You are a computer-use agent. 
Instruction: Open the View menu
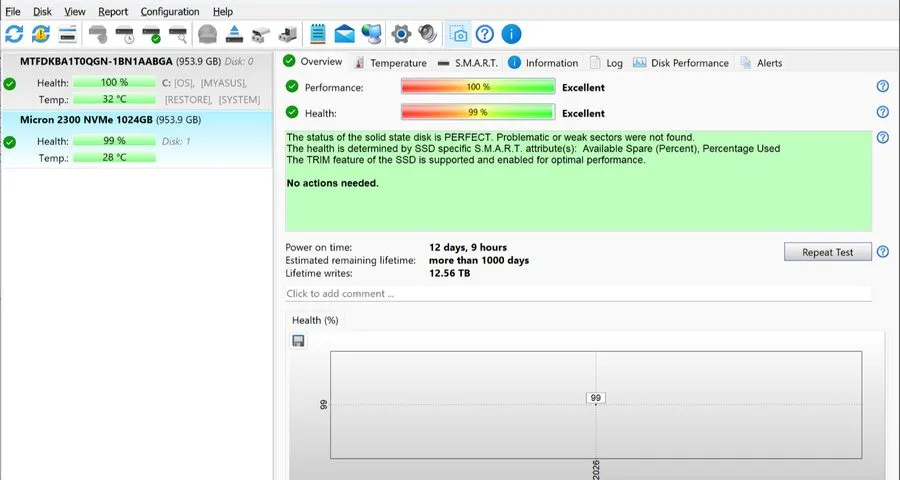click(x=75, y=11)
